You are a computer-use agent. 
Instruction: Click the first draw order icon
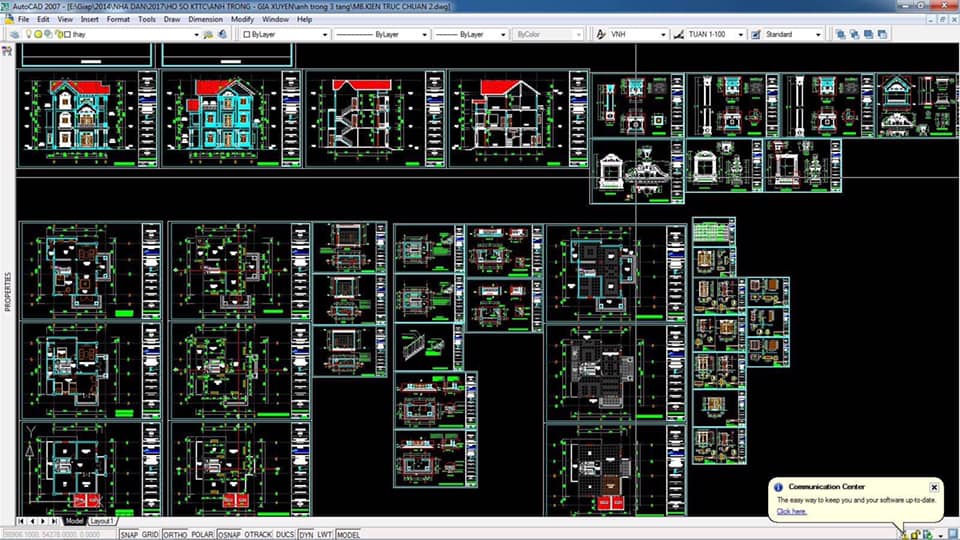pos(841,34)
